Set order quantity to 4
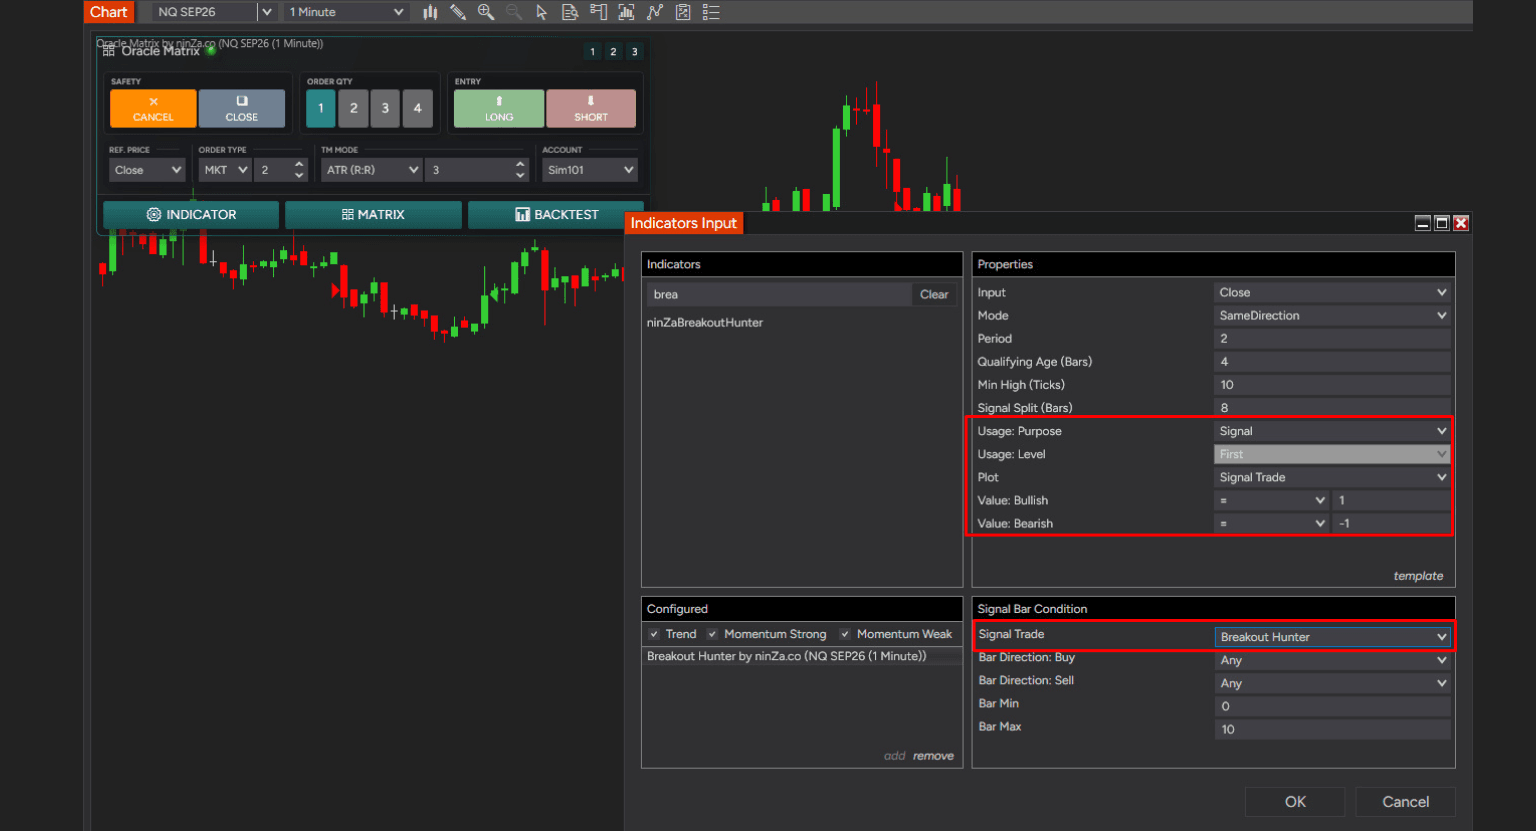 pyautogui.click(x=417, y=108)
